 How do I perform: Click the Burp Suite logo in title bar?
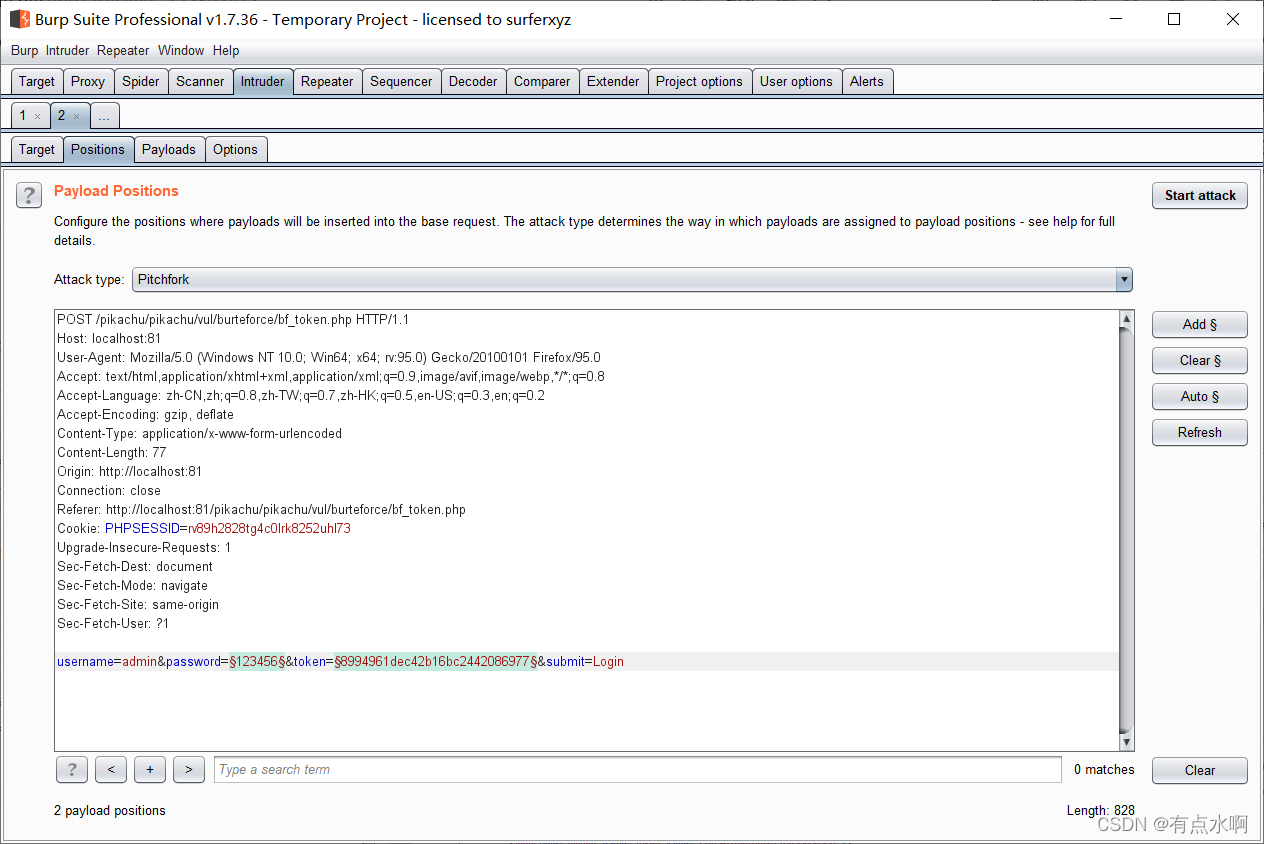[20, 19]
